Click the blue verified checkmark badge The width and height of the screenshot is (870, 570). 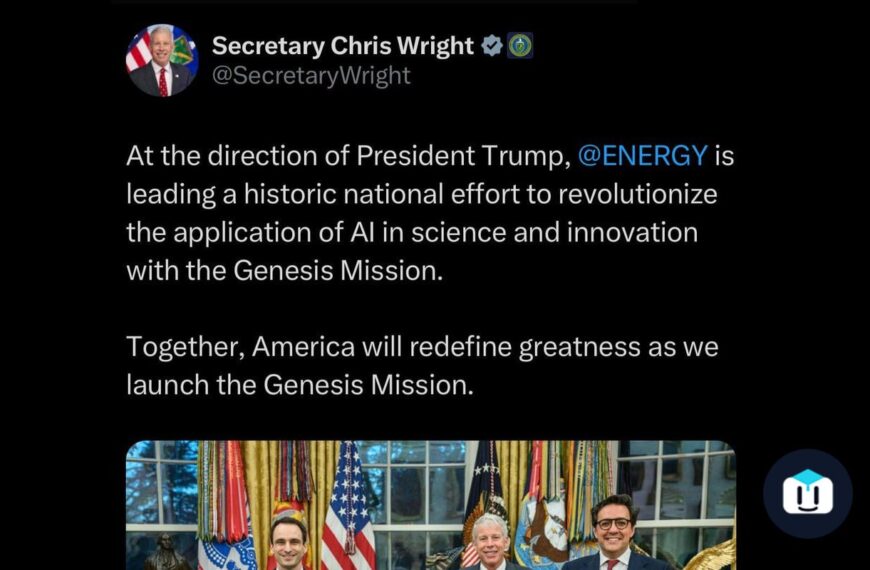(491, 46)
